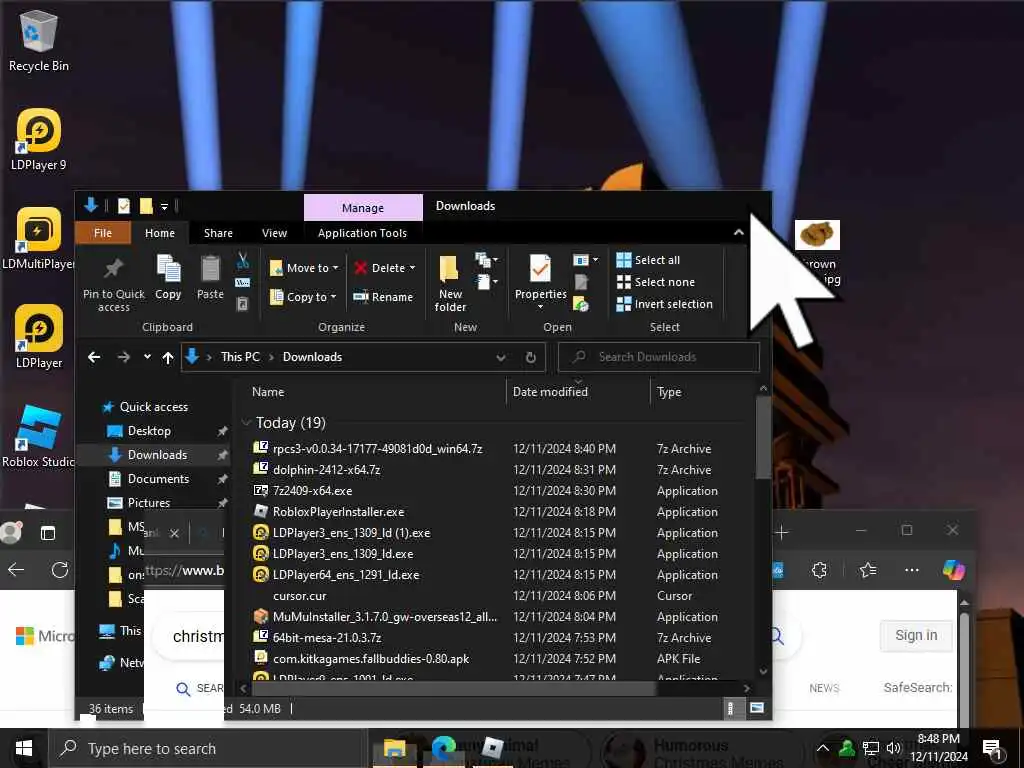The height and width of the screenshot is (768, 1024).
Task: Click Rename in the Organize group
Action: 383,296
